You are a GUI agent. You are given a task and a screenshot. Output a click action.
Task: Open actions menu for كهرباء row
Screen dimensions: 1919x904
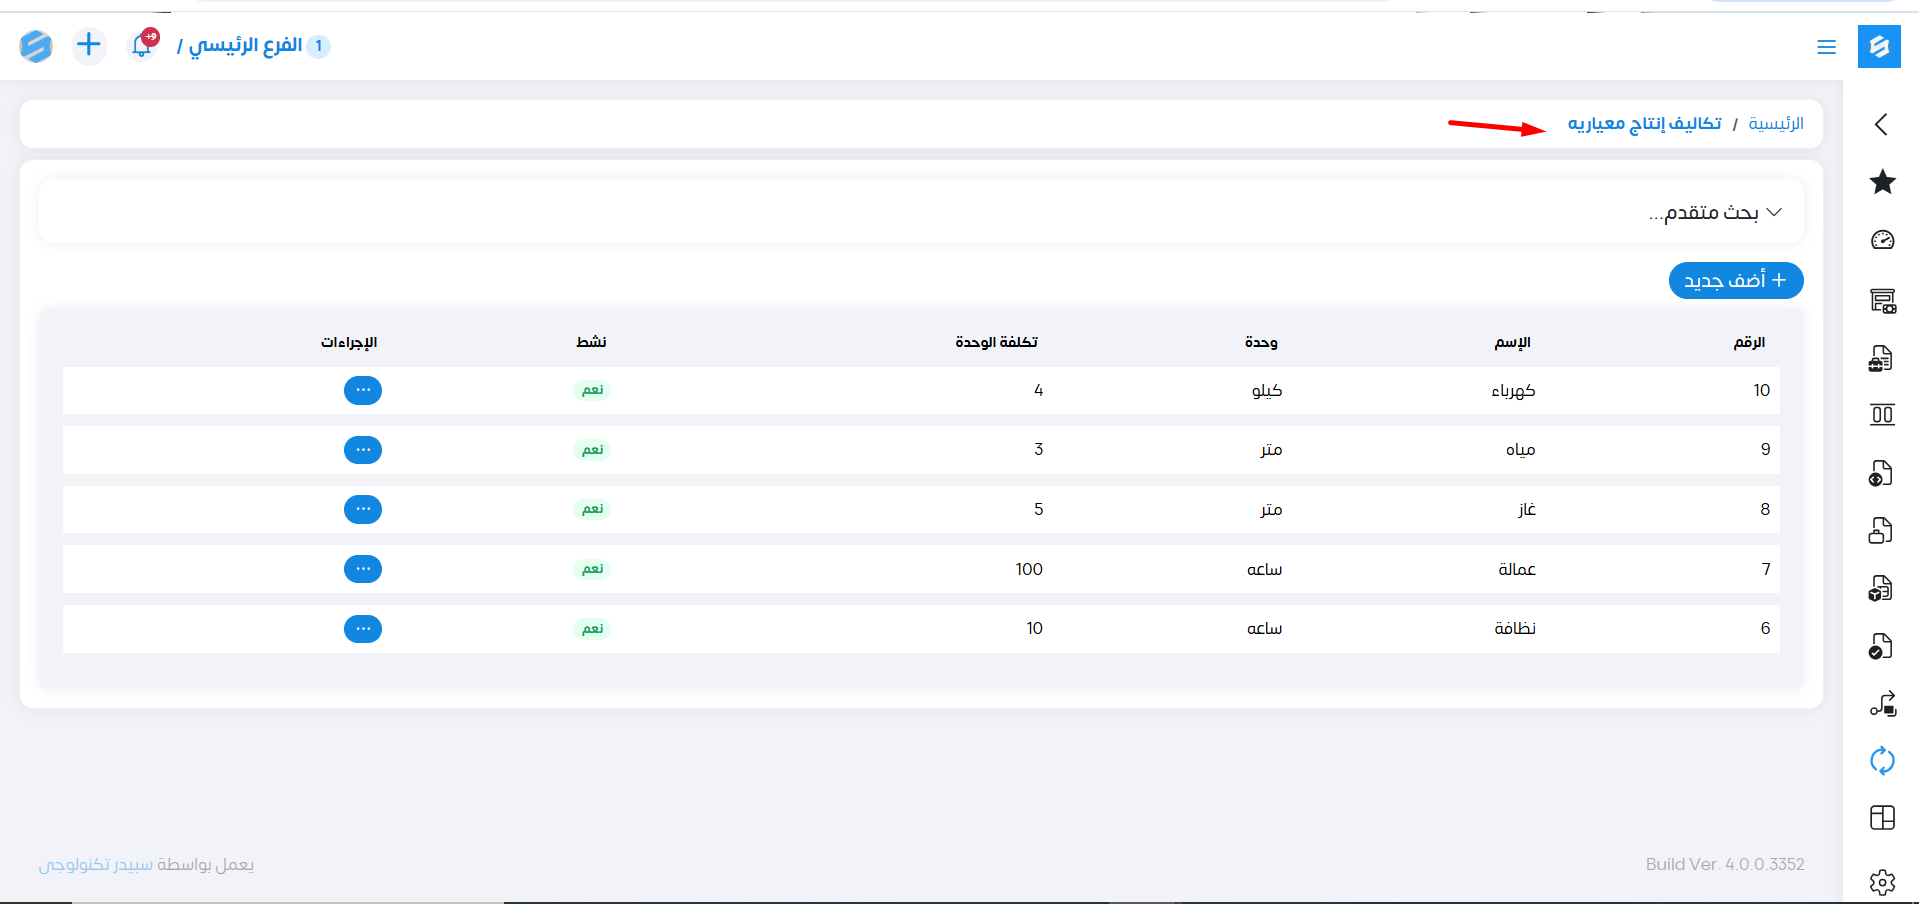(x=363, y=390)
